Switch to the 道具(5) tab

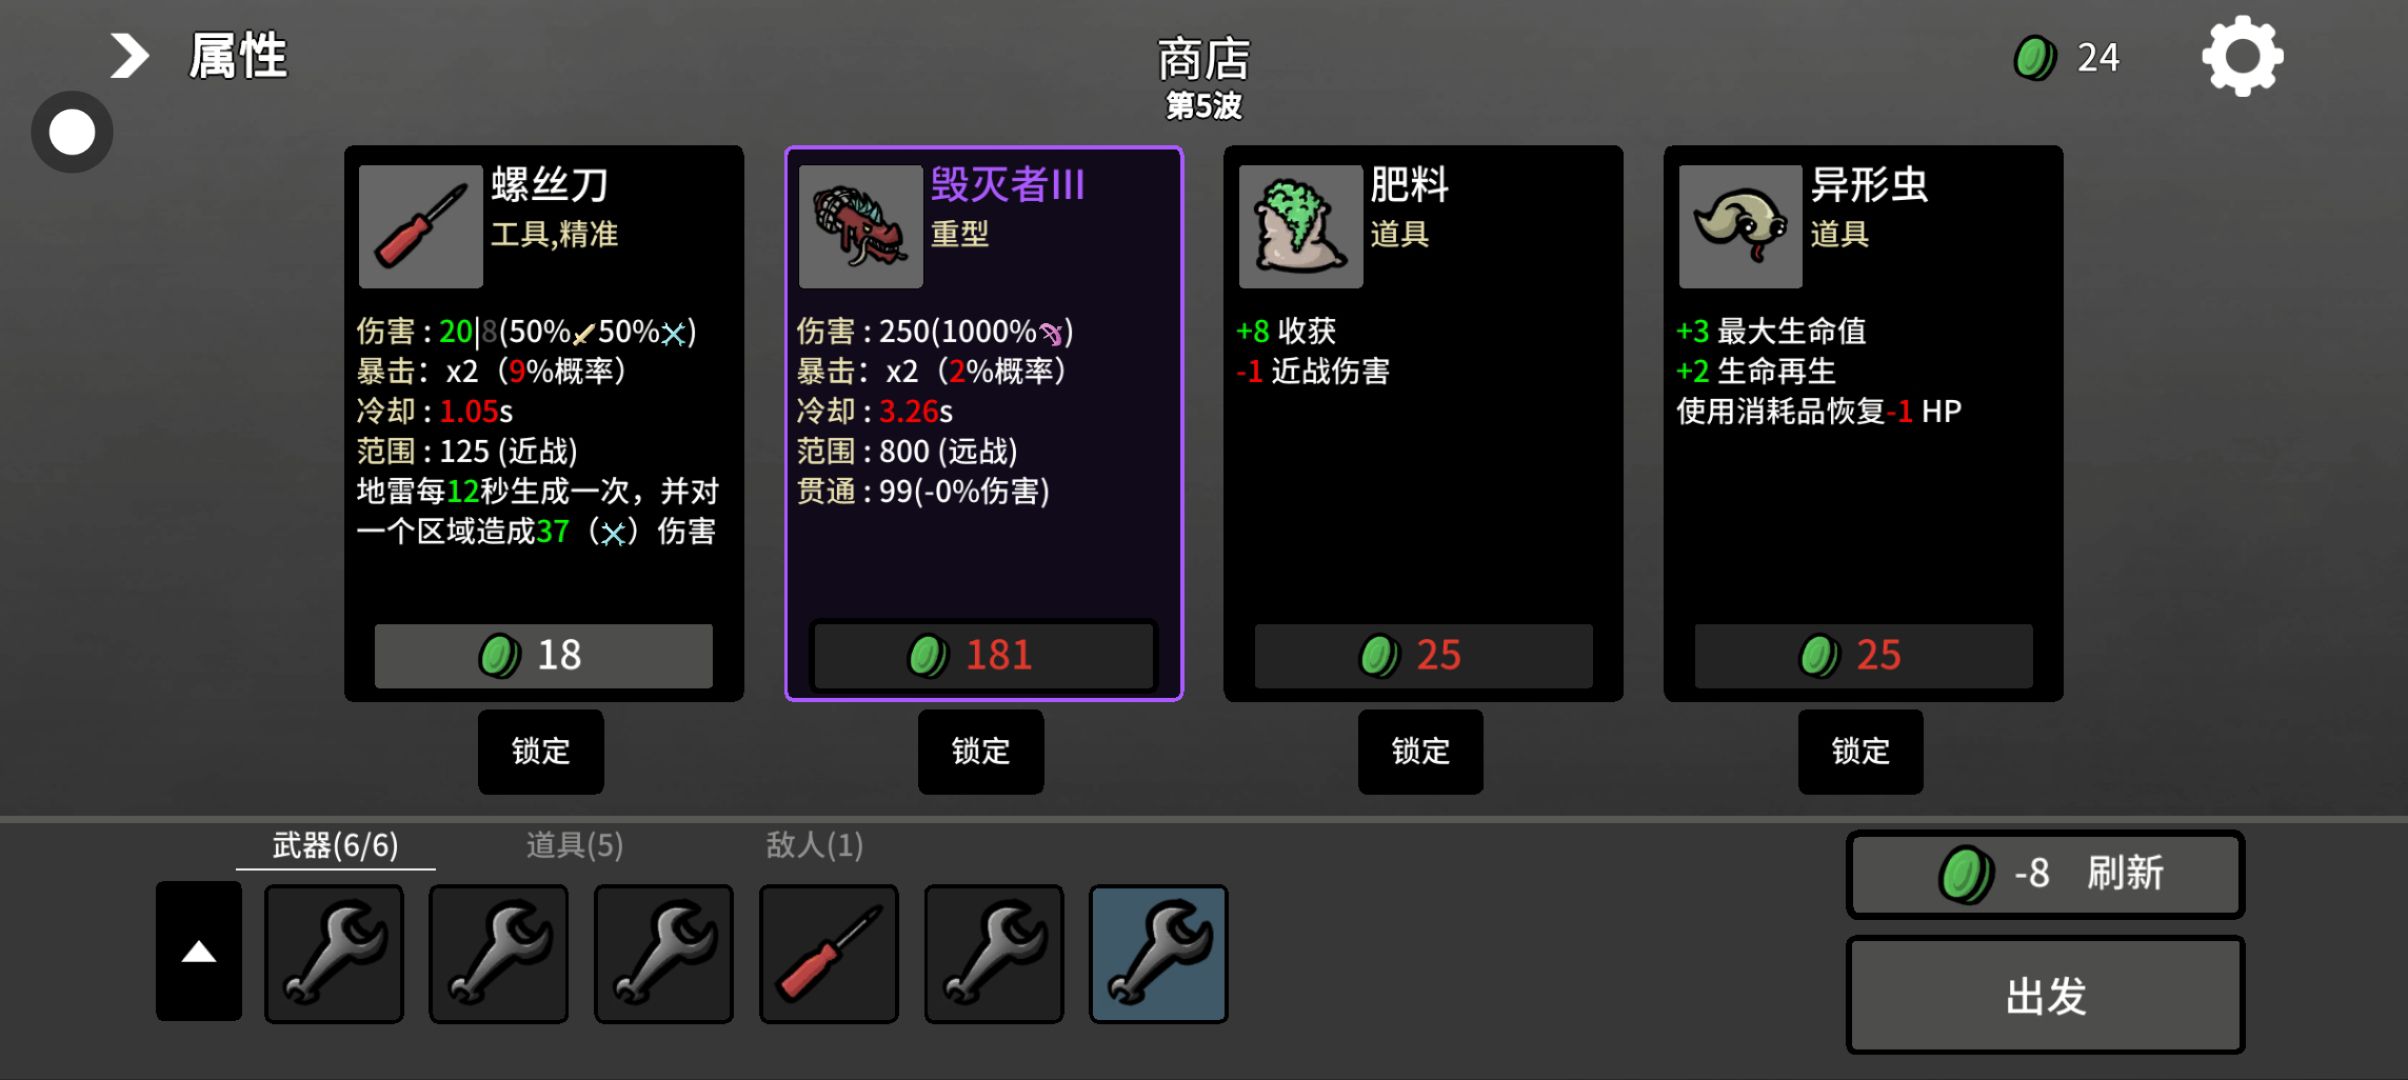pyautogui.click(x=574, y=846)
